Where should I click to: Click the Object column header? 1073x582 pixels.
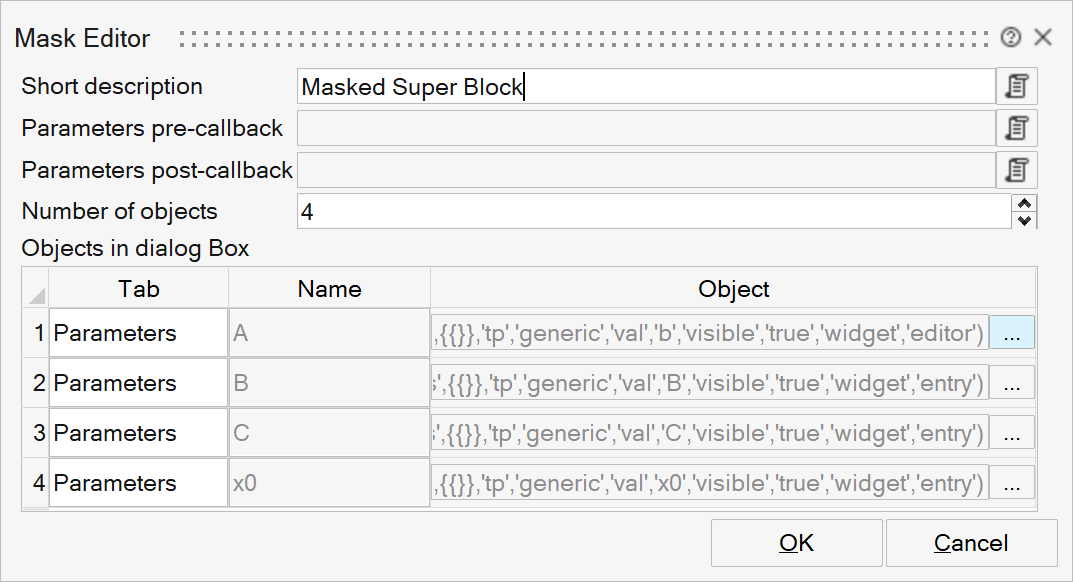click(x=733, y=289)
